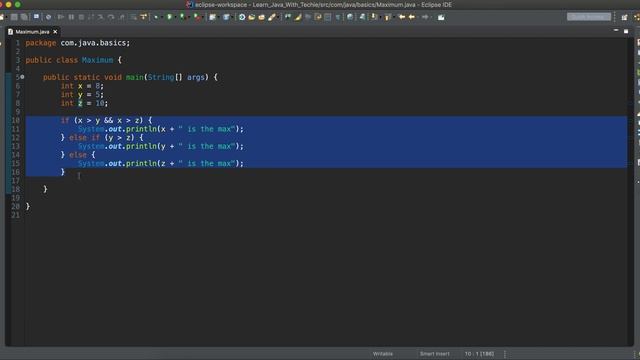
Task: Click the Suspend debug icon
Action: tap(71, 17)
